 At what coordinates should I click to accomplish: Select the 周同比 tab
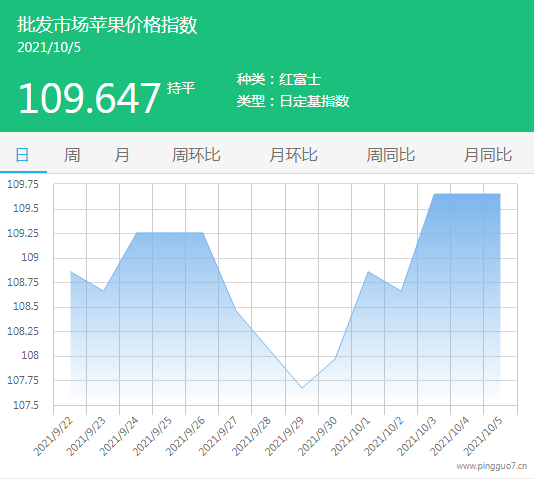pos(391,155)
